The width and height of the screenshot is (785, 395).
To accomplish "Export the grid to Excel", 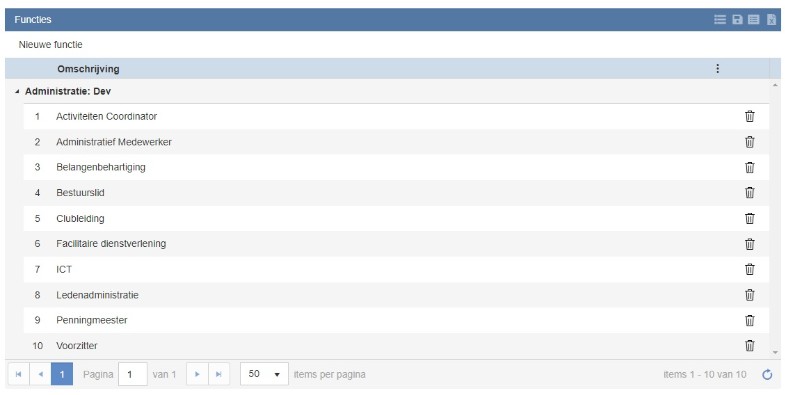I will click(771, 20).
